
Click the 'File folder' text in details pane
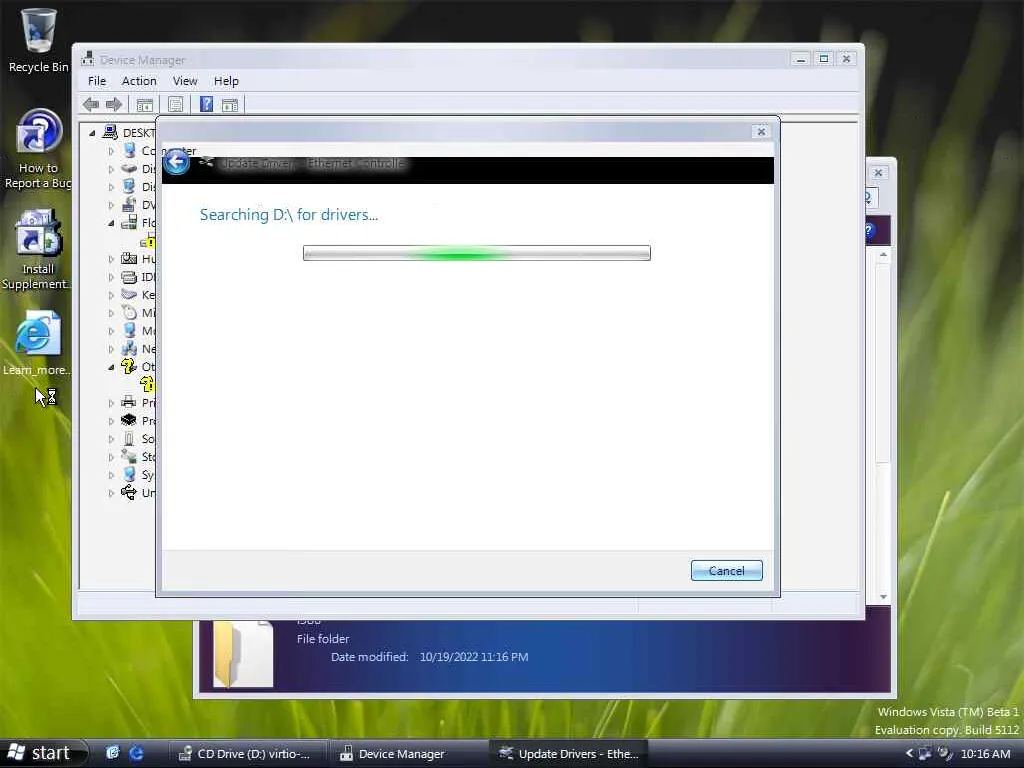click(x=323, y=639)
